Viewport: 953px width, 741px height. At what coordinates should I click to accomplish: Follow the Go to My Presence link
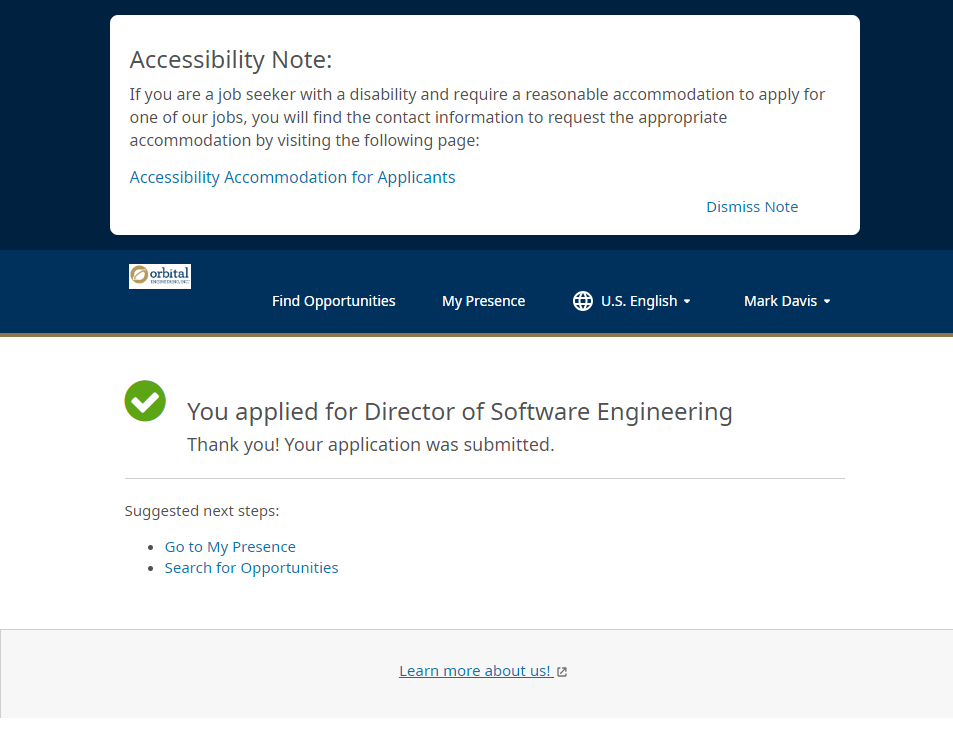(230, 547)
